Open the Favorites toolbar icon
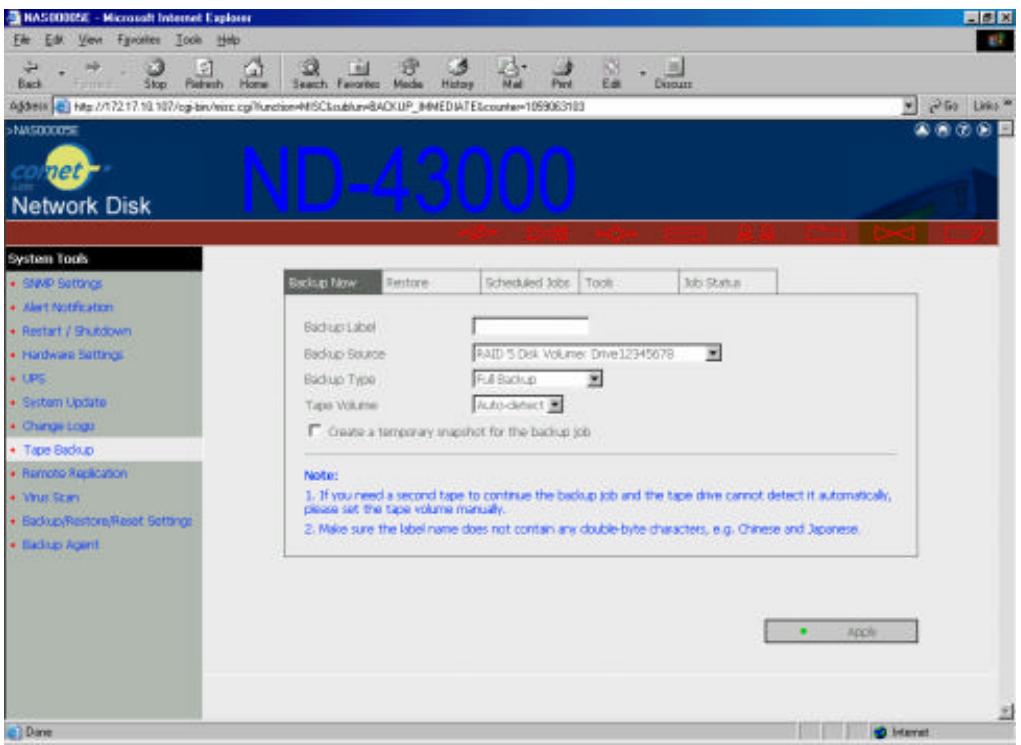Image resolution: width=1021 pixels, height=745 pixels. click(x=358, y=67)
